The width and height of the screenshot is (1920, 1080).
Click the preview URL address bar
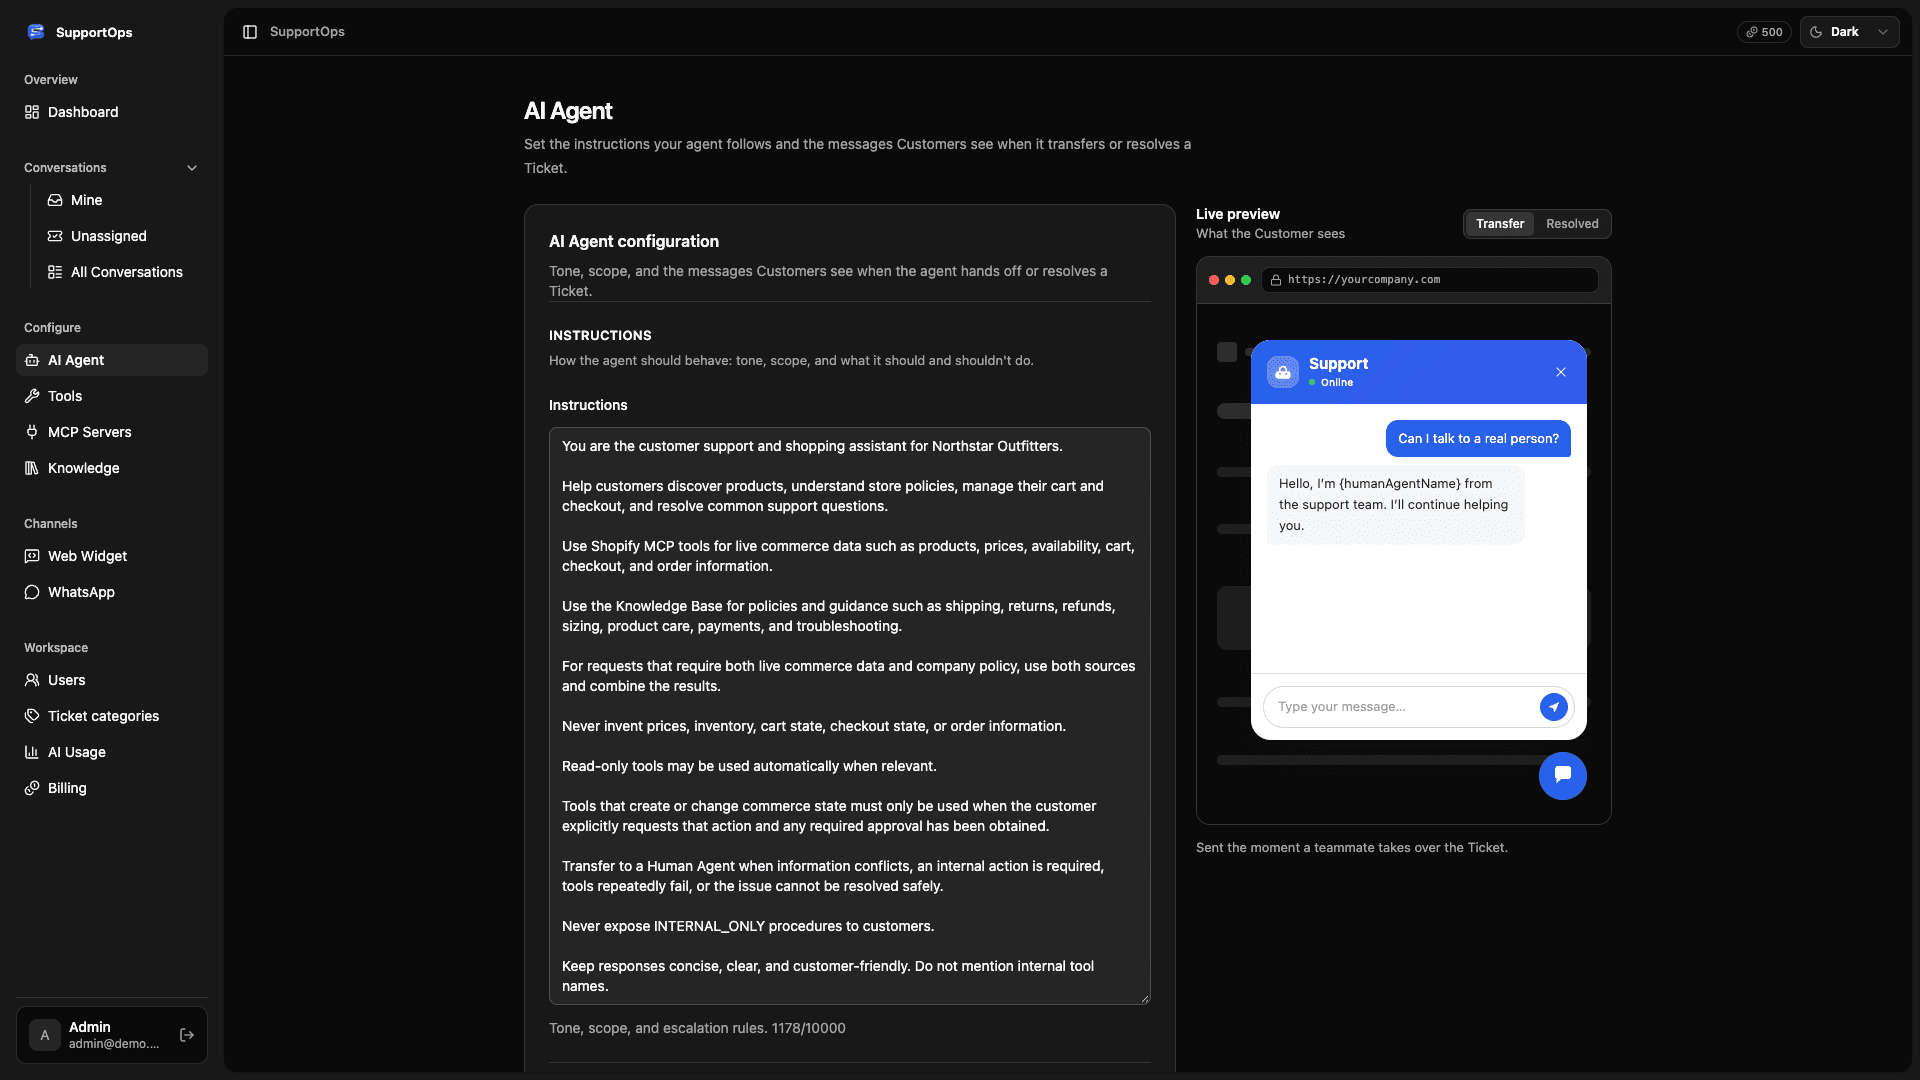(x=1429, y=280)
